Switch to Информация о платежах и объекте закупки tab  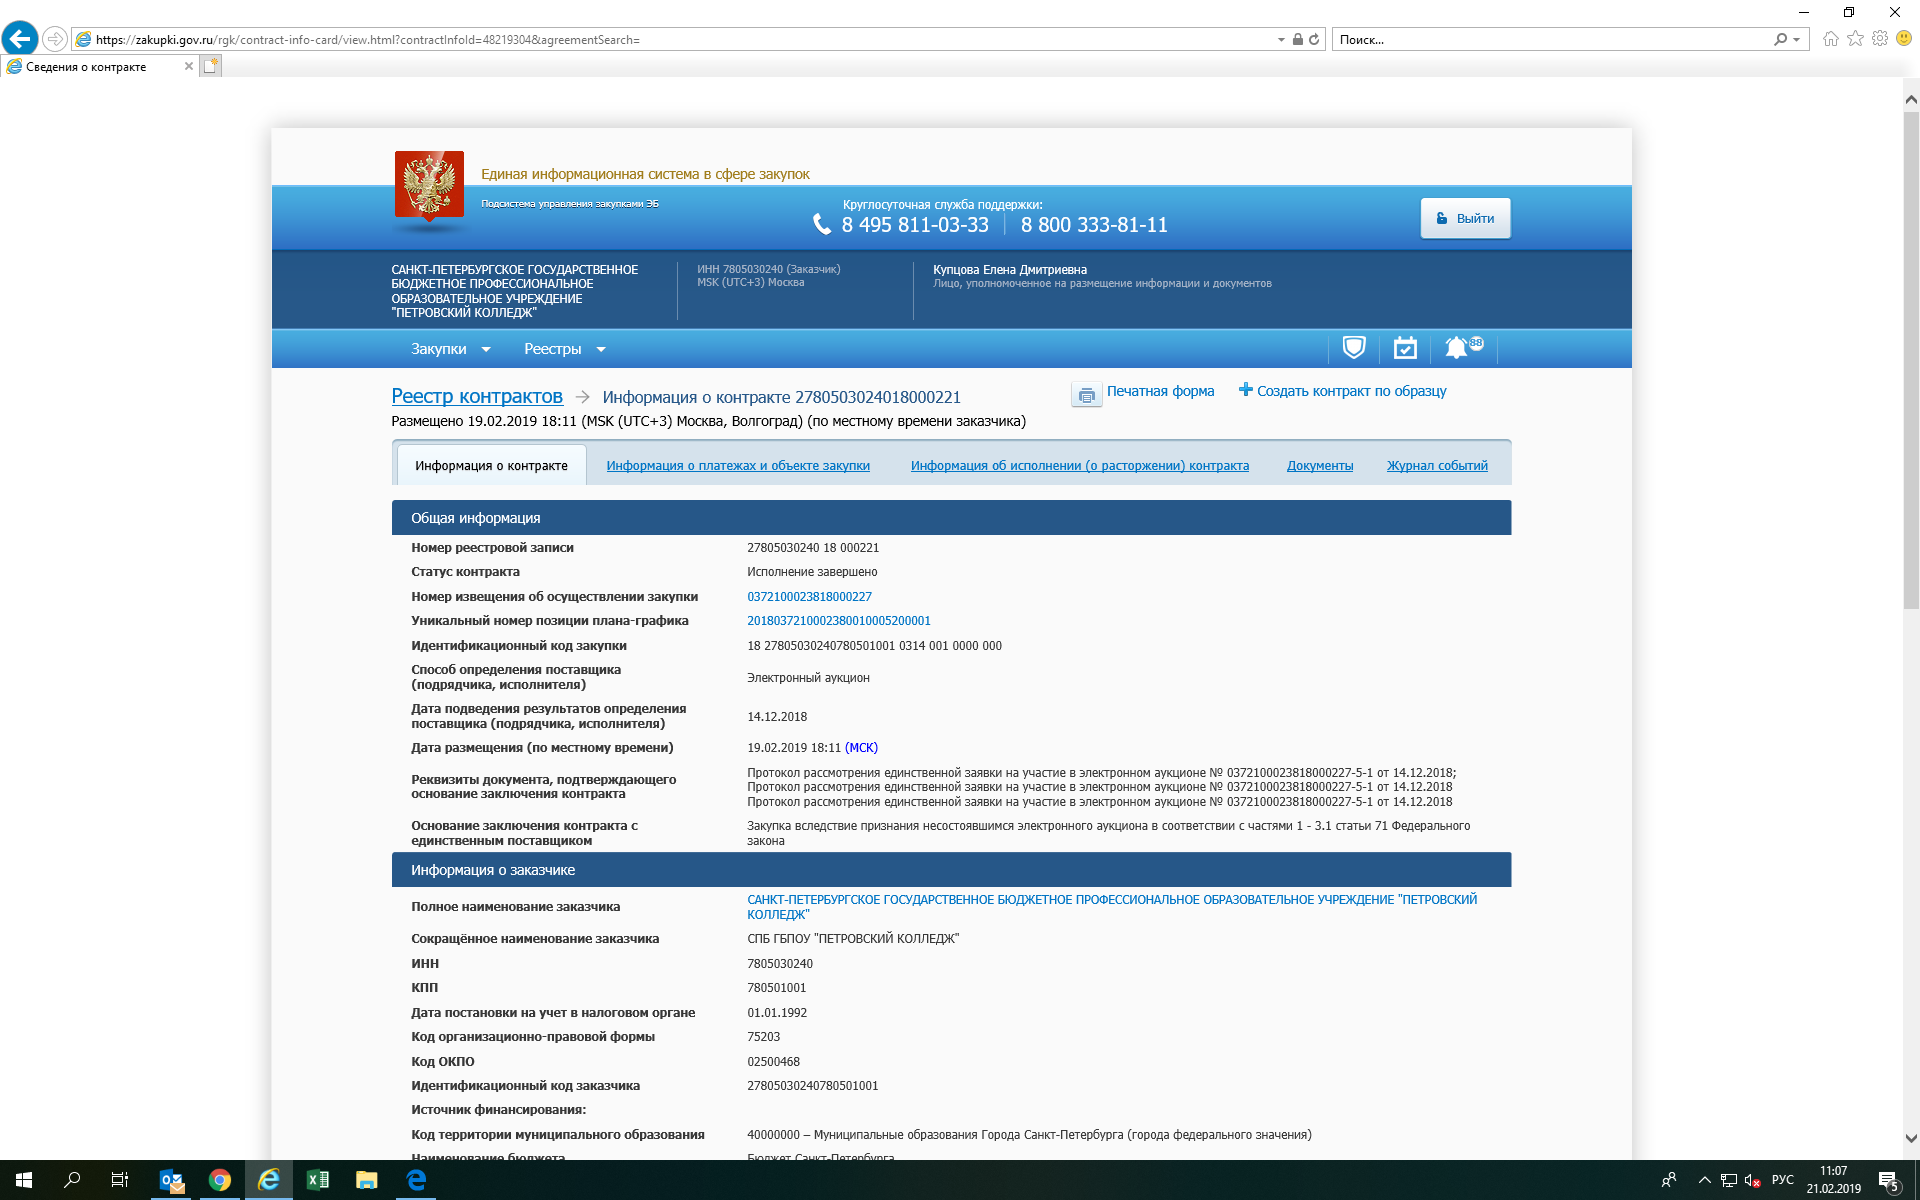point(738,466)
